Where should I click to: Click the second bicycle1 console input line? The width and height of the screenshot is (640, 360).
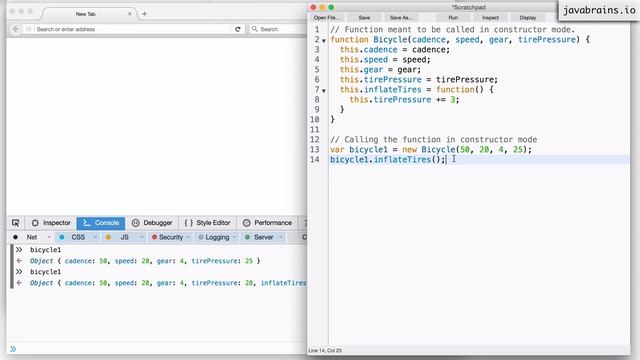[45, 272]
